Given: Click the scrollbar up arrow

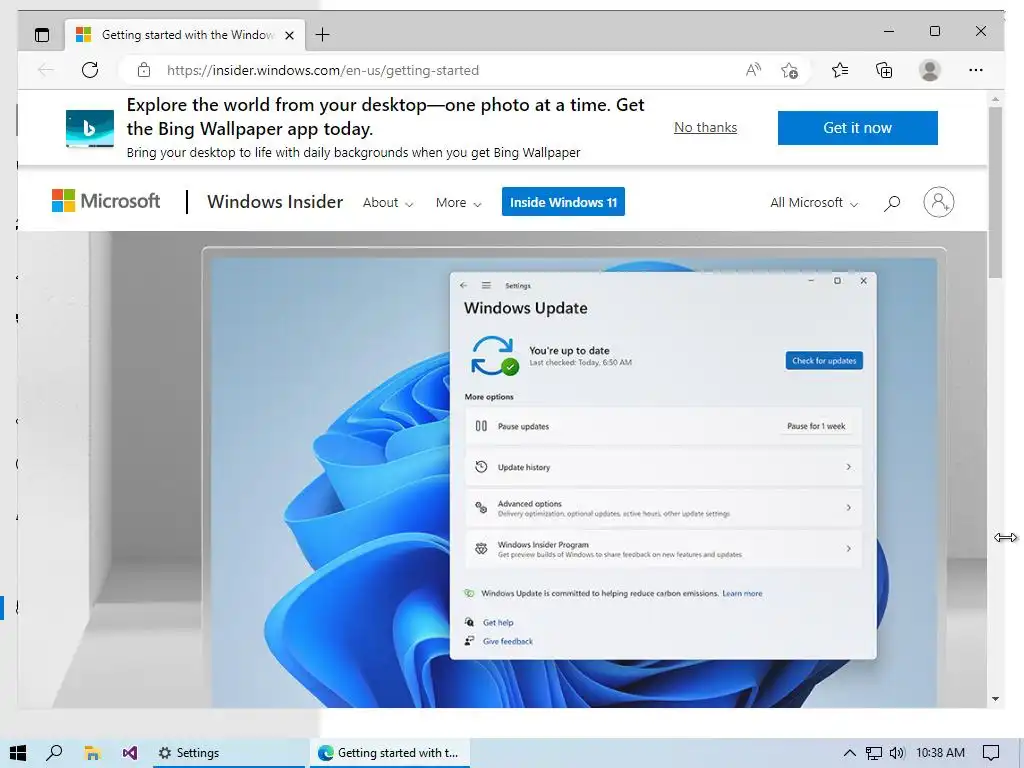Looking at the screenshot, I should click(x=995, y=99).
